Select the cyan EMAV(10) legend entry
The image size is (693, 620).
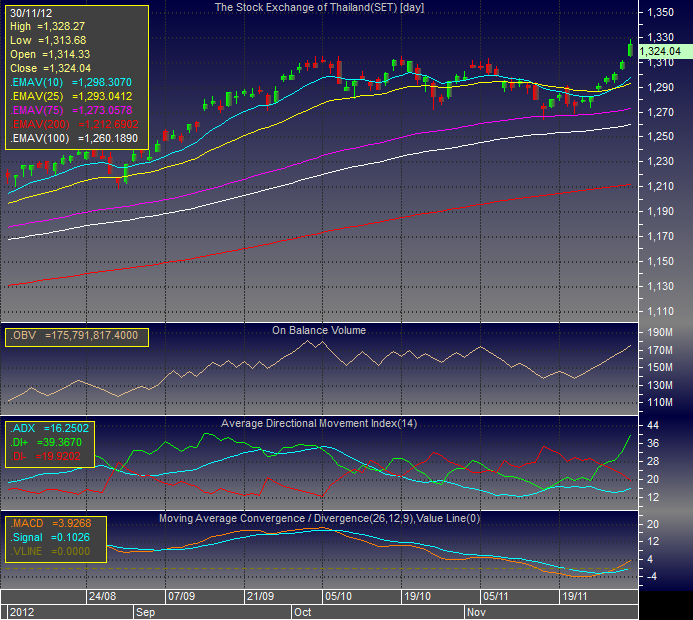coord(71,82)
